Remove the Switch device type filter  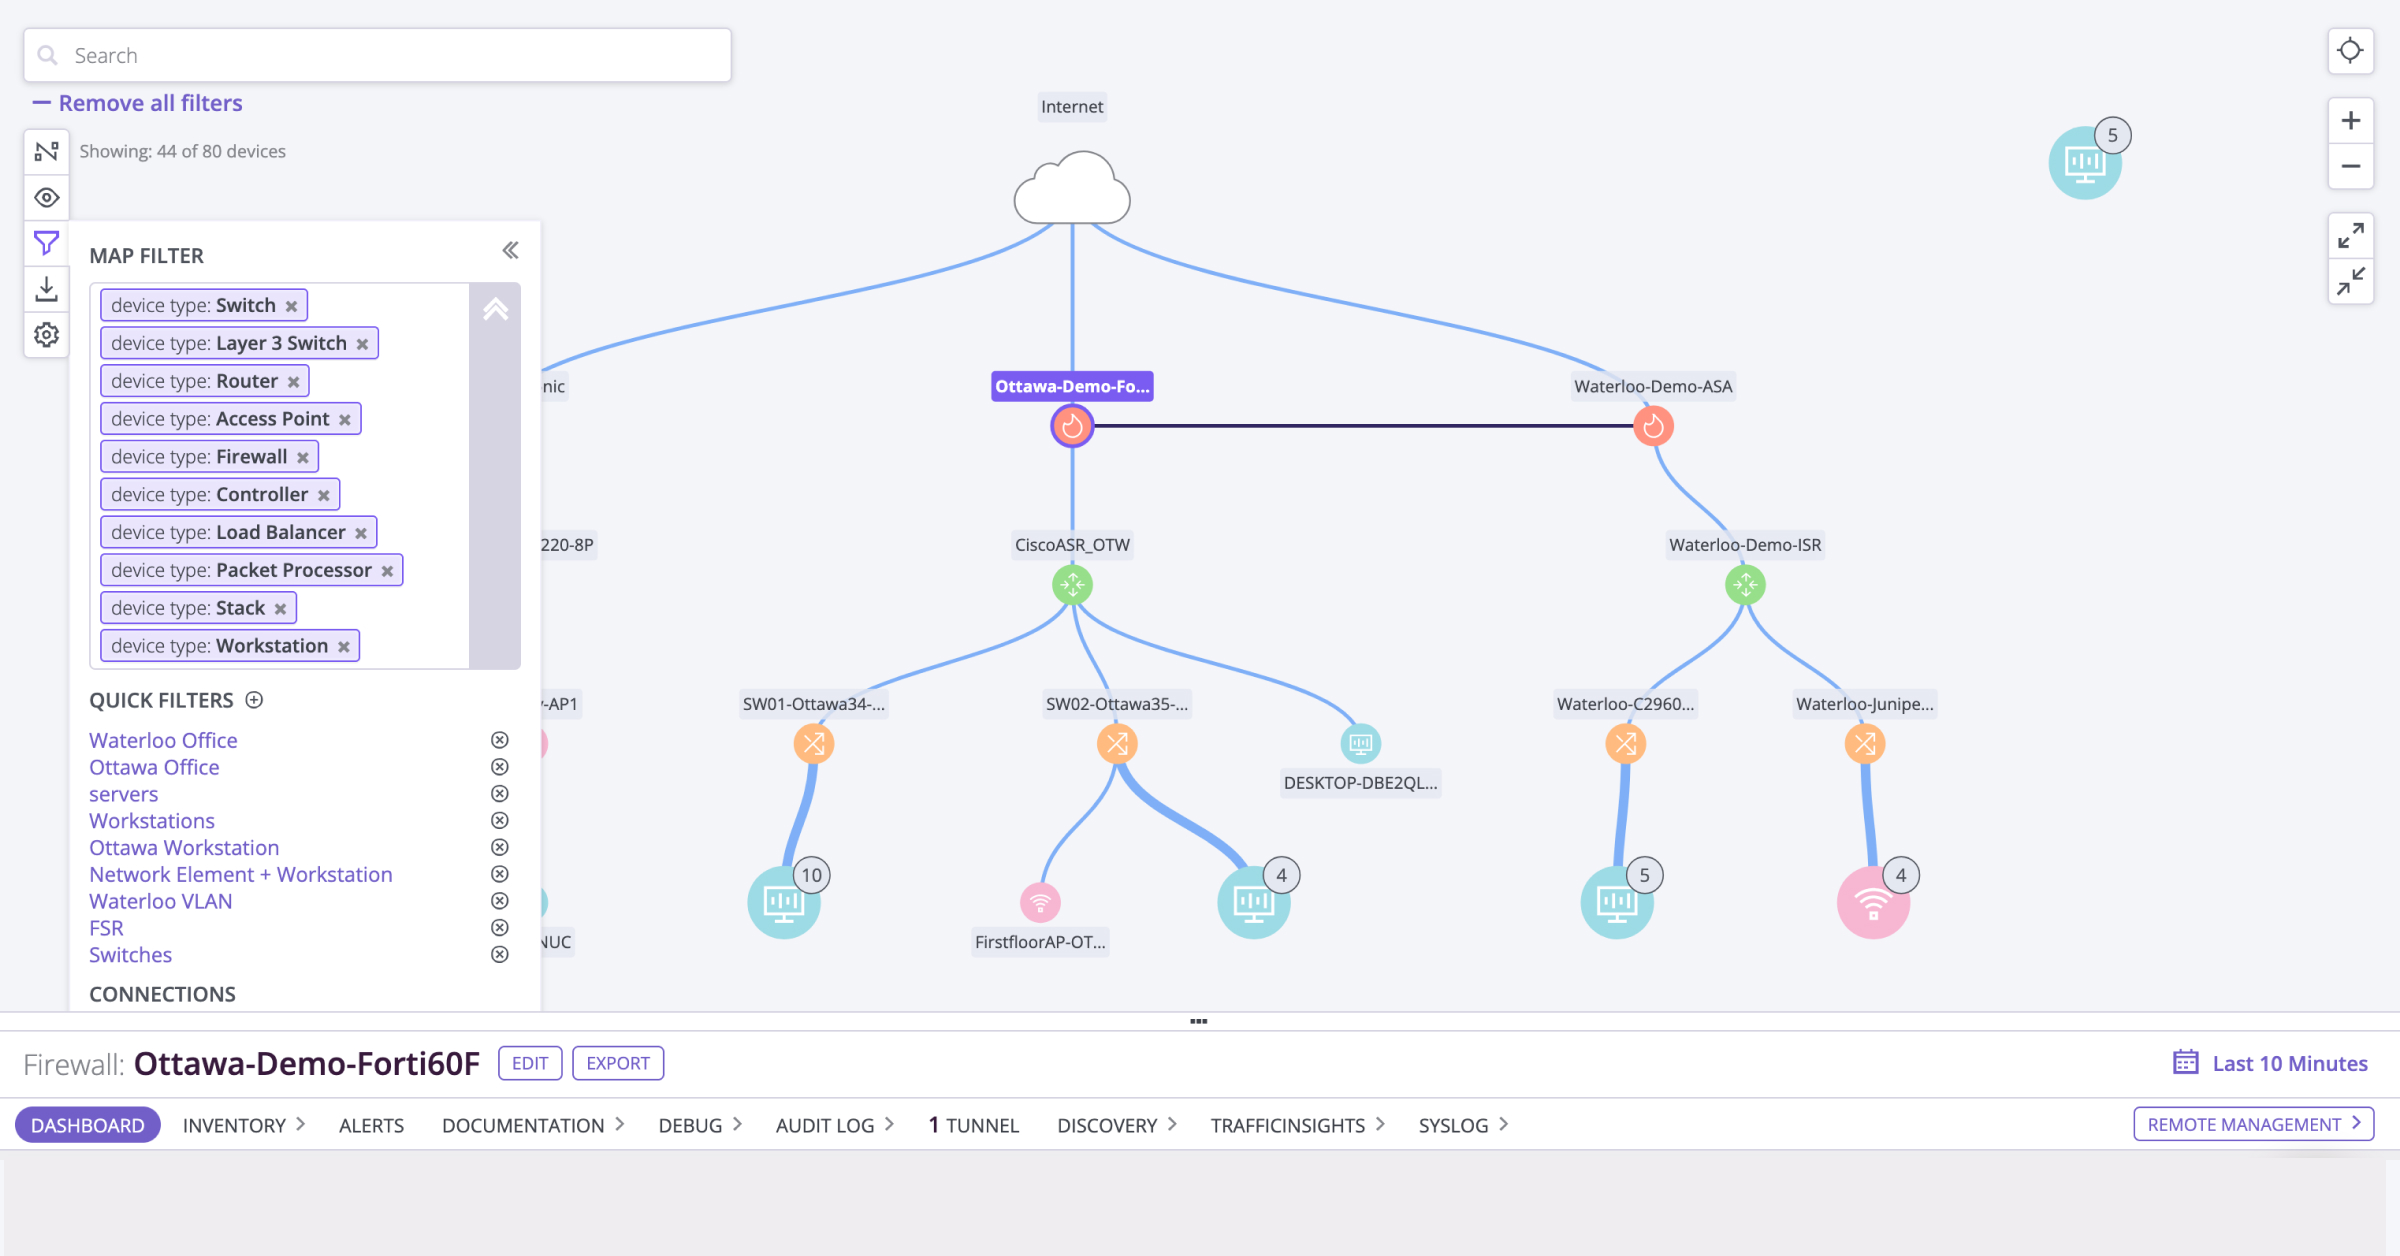291,306
